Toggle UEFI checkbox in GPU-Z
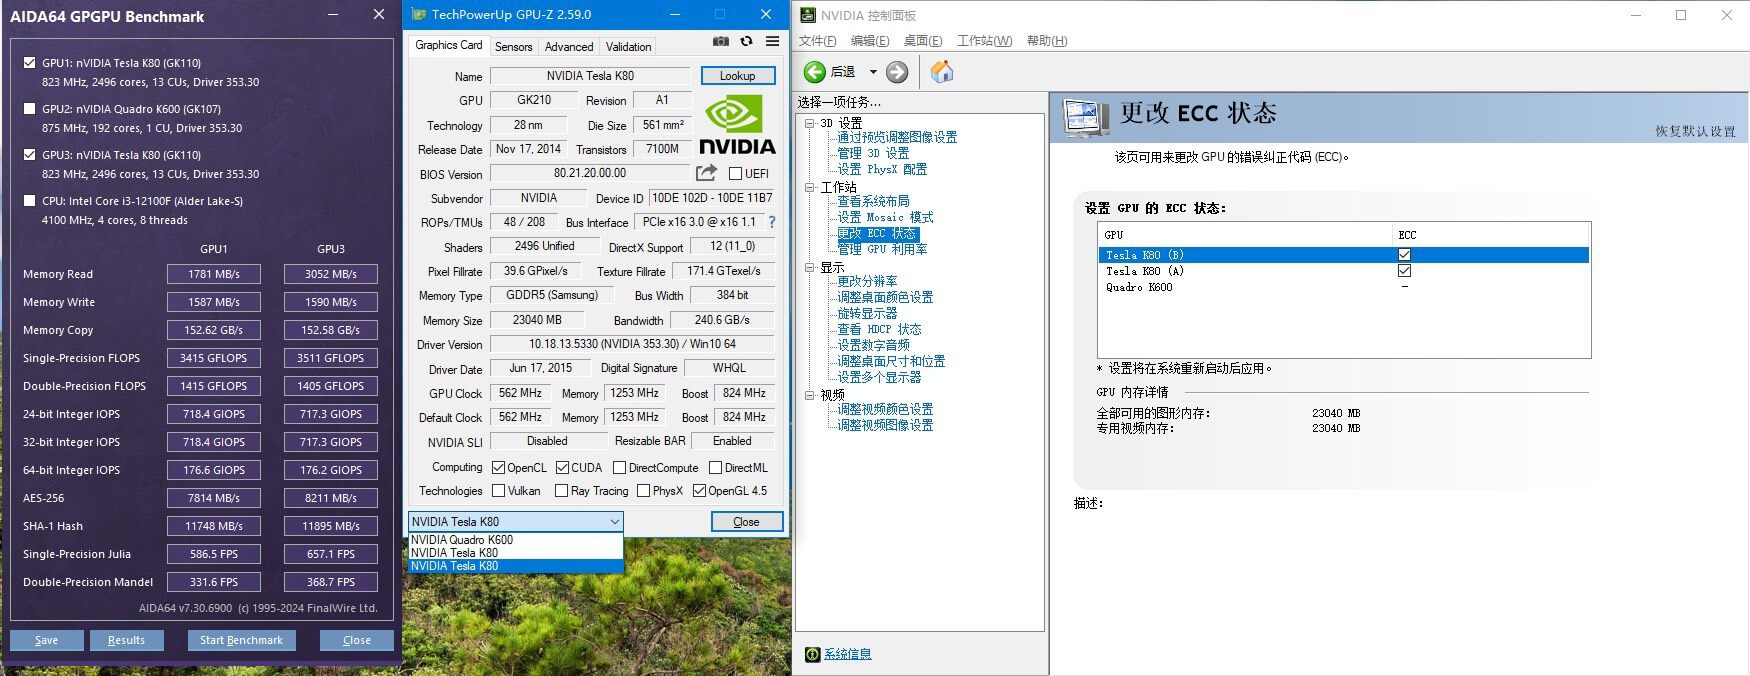The width and height of the screenshot is (1750, 676). [x=735, y=174]
